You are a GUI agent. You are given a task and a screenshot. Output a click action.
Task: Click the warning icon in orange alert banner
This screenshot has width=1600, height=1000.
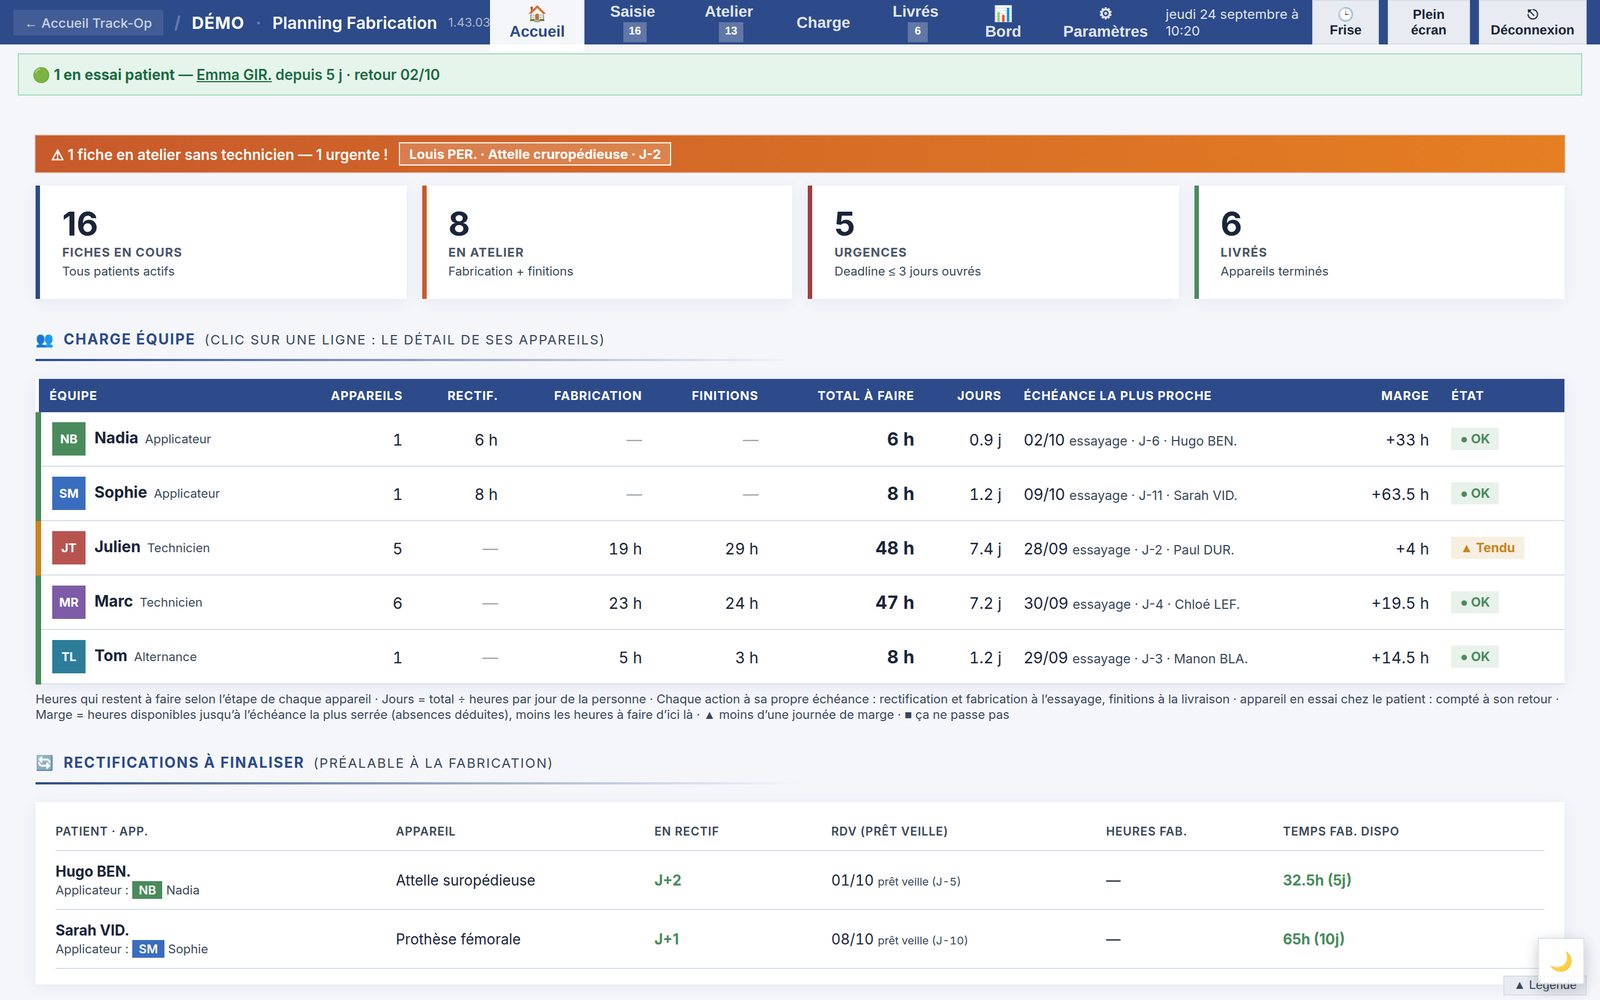click(58, 155)
